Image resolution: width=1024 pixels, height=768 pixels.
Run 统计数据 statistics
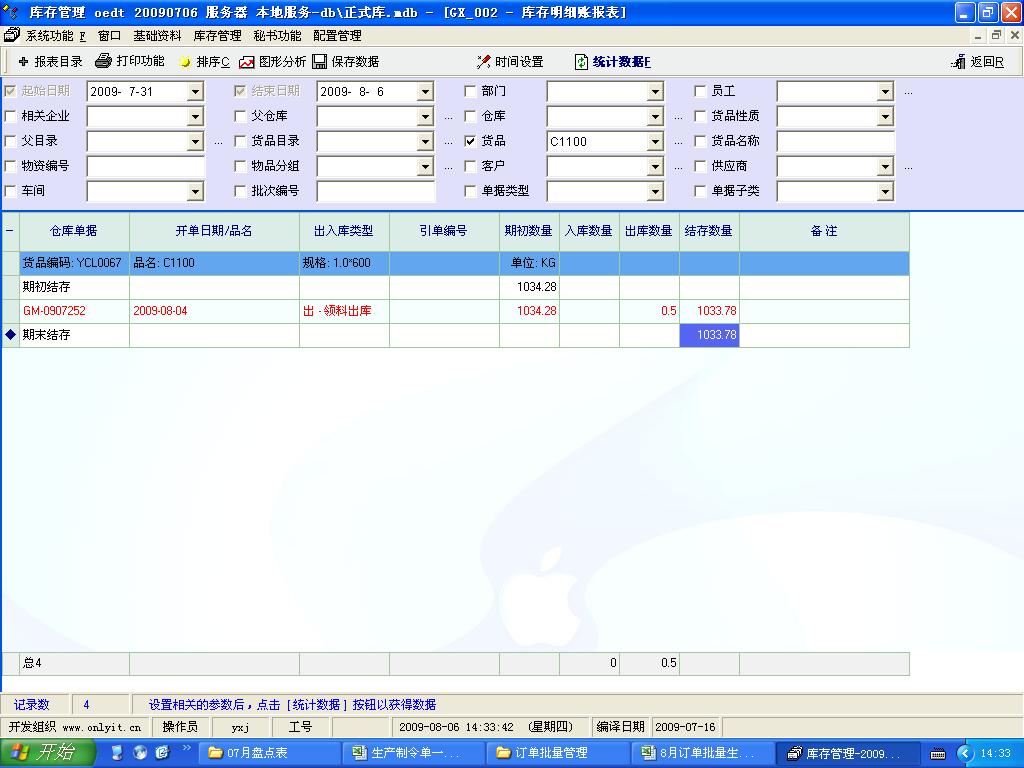582,62
